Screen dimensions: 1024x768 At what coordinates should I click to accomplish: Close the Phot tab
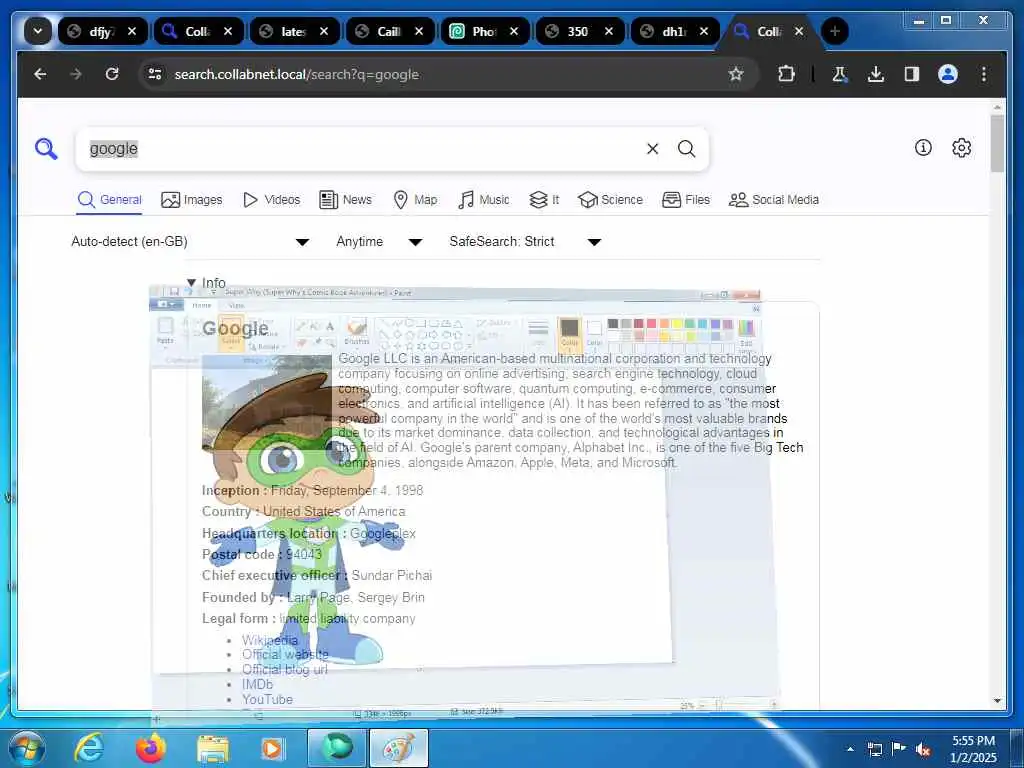click(x=514, y=31)
